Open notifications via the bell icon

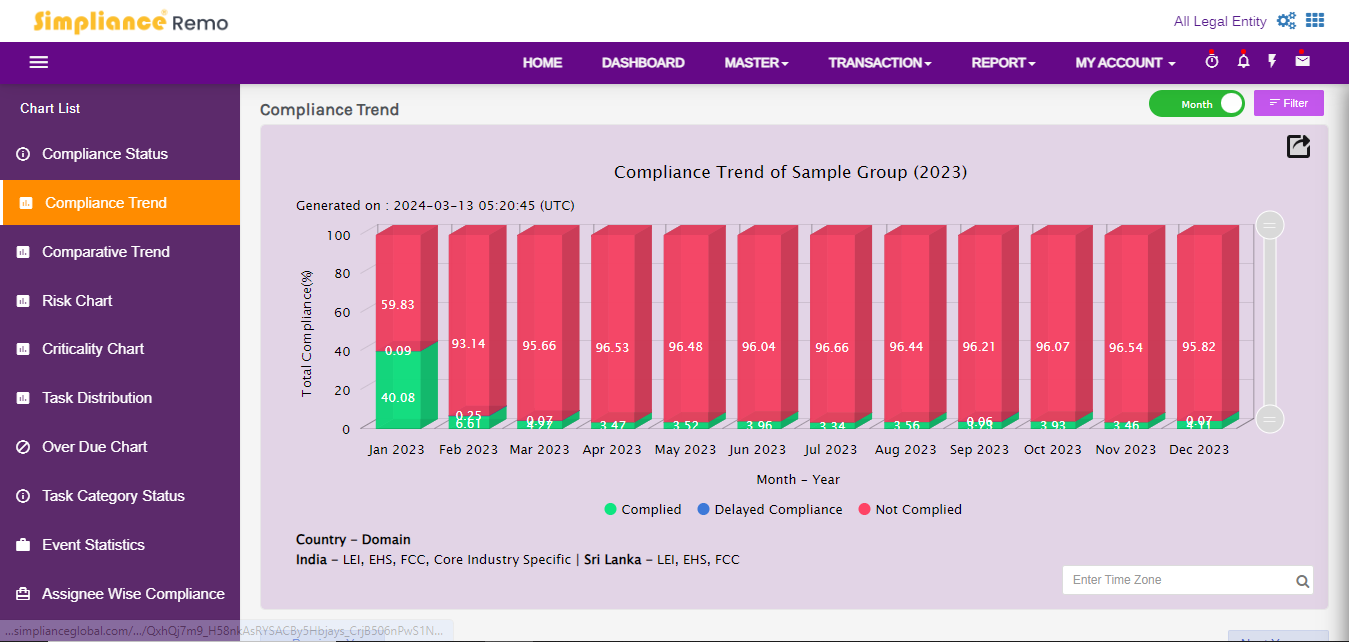[1242, 61]
